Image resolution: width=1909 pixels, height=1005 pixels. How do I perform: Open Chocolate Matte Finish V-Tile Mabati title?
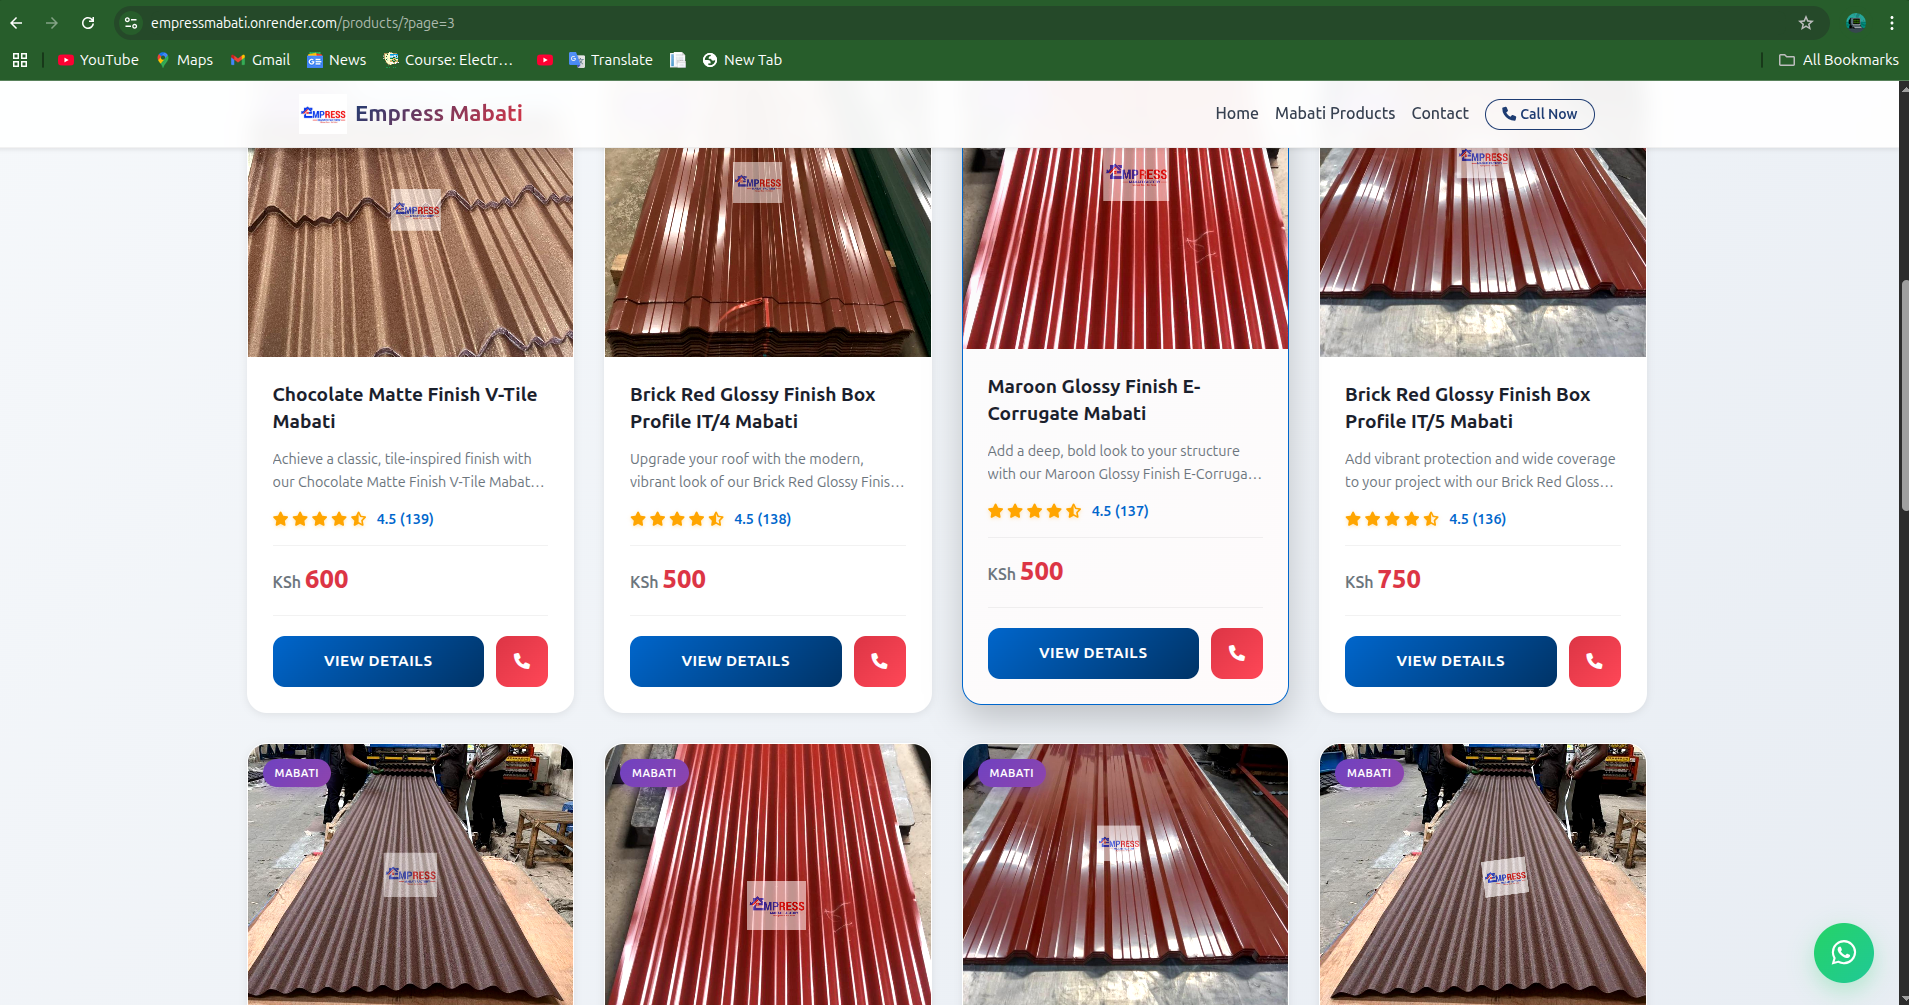pos(405,408)
